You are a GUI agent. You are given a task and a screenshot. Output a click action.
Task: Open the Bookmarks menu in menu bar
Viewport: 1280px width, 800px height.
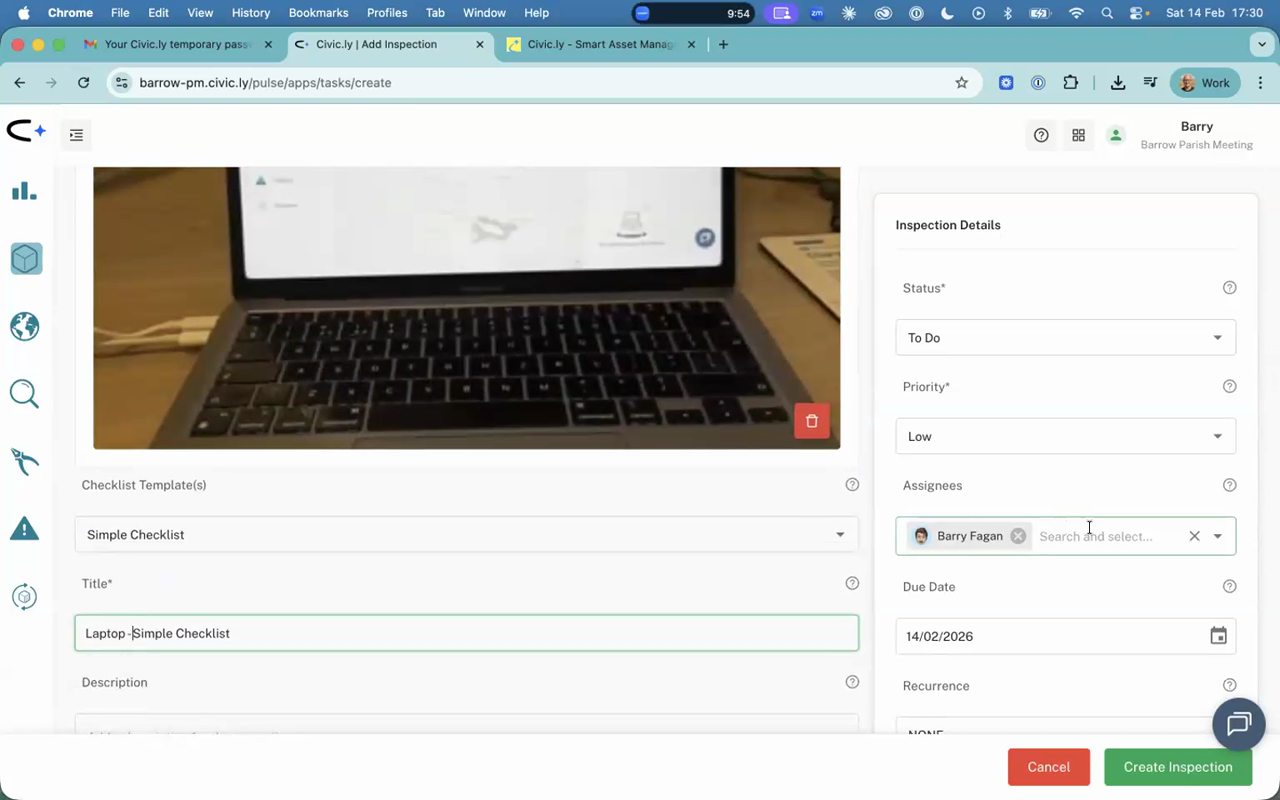point(318,12)
